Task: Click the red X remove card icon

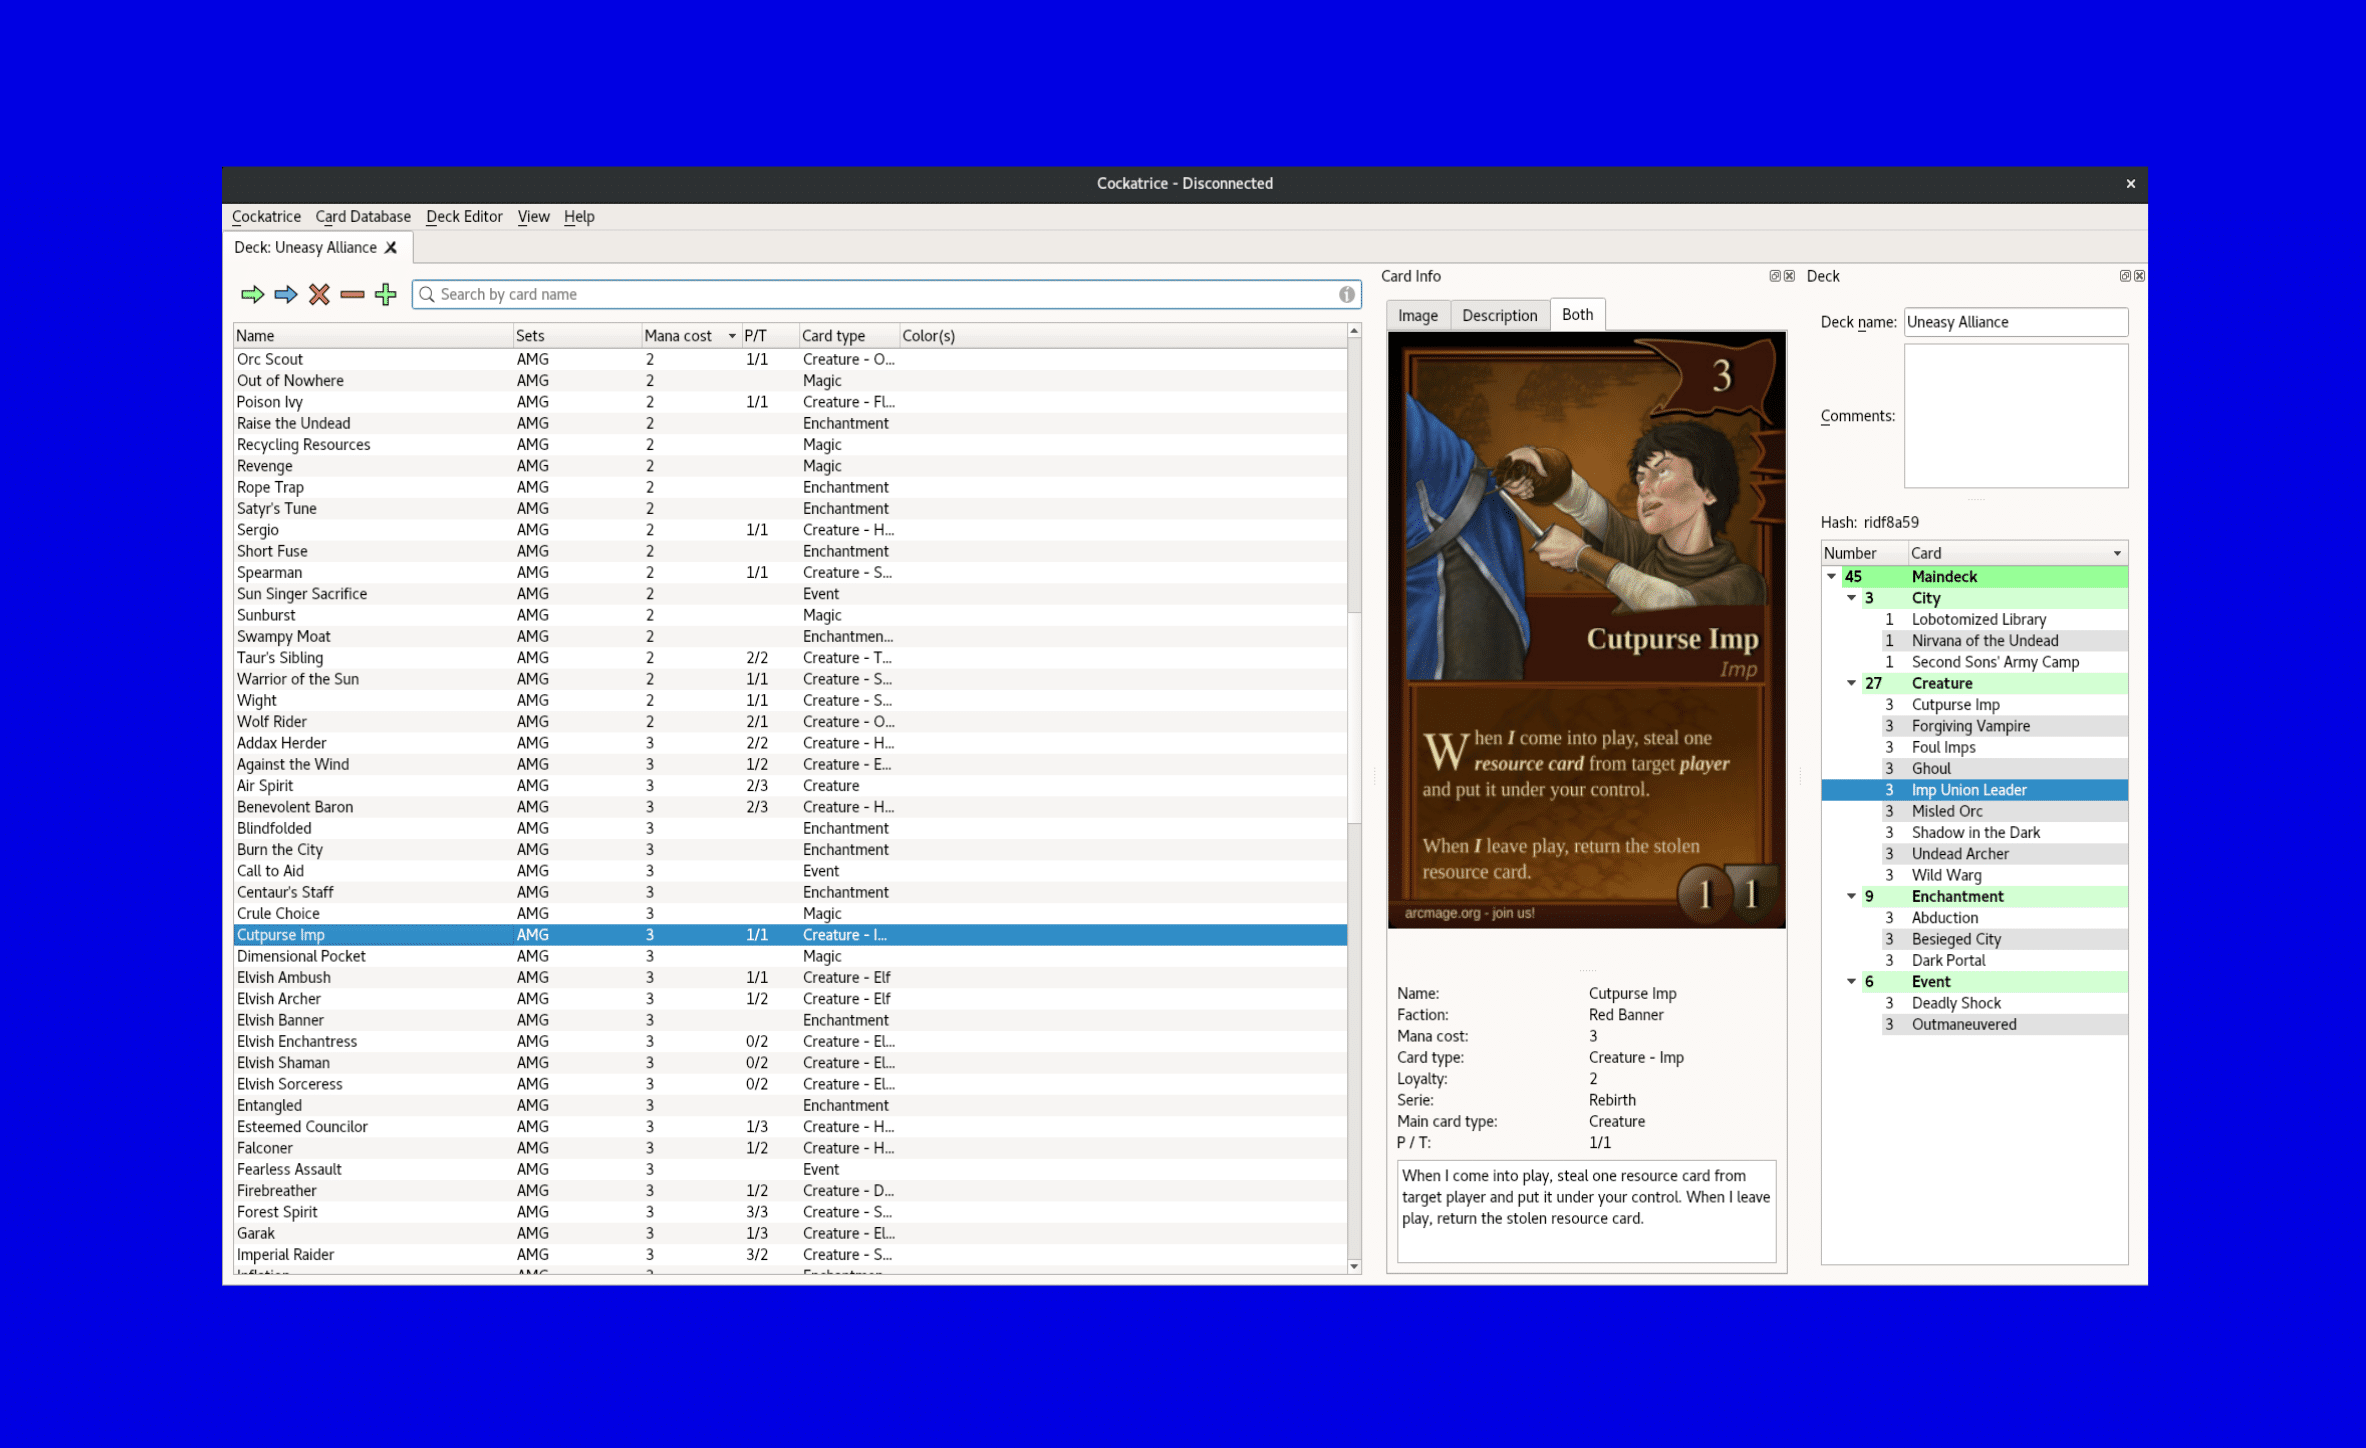Action: pos(319,294)
